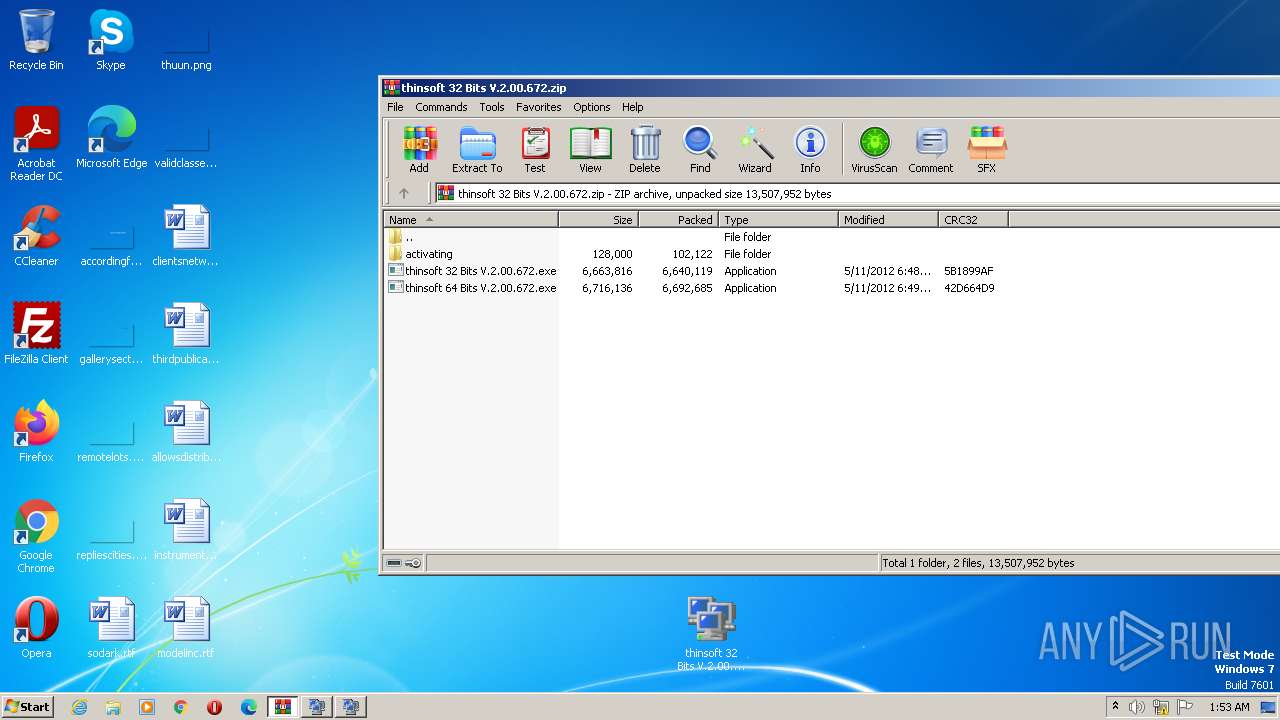Sort by Name column header

point(471,220)
